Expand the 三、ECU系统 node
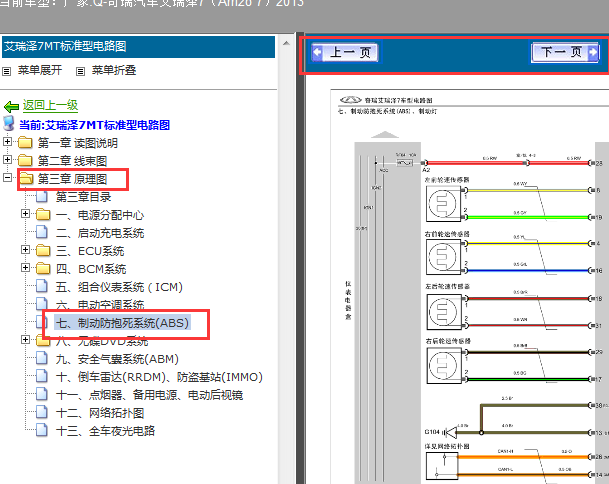This screenshot has height=484, width=609. click(x=25, y=249)
